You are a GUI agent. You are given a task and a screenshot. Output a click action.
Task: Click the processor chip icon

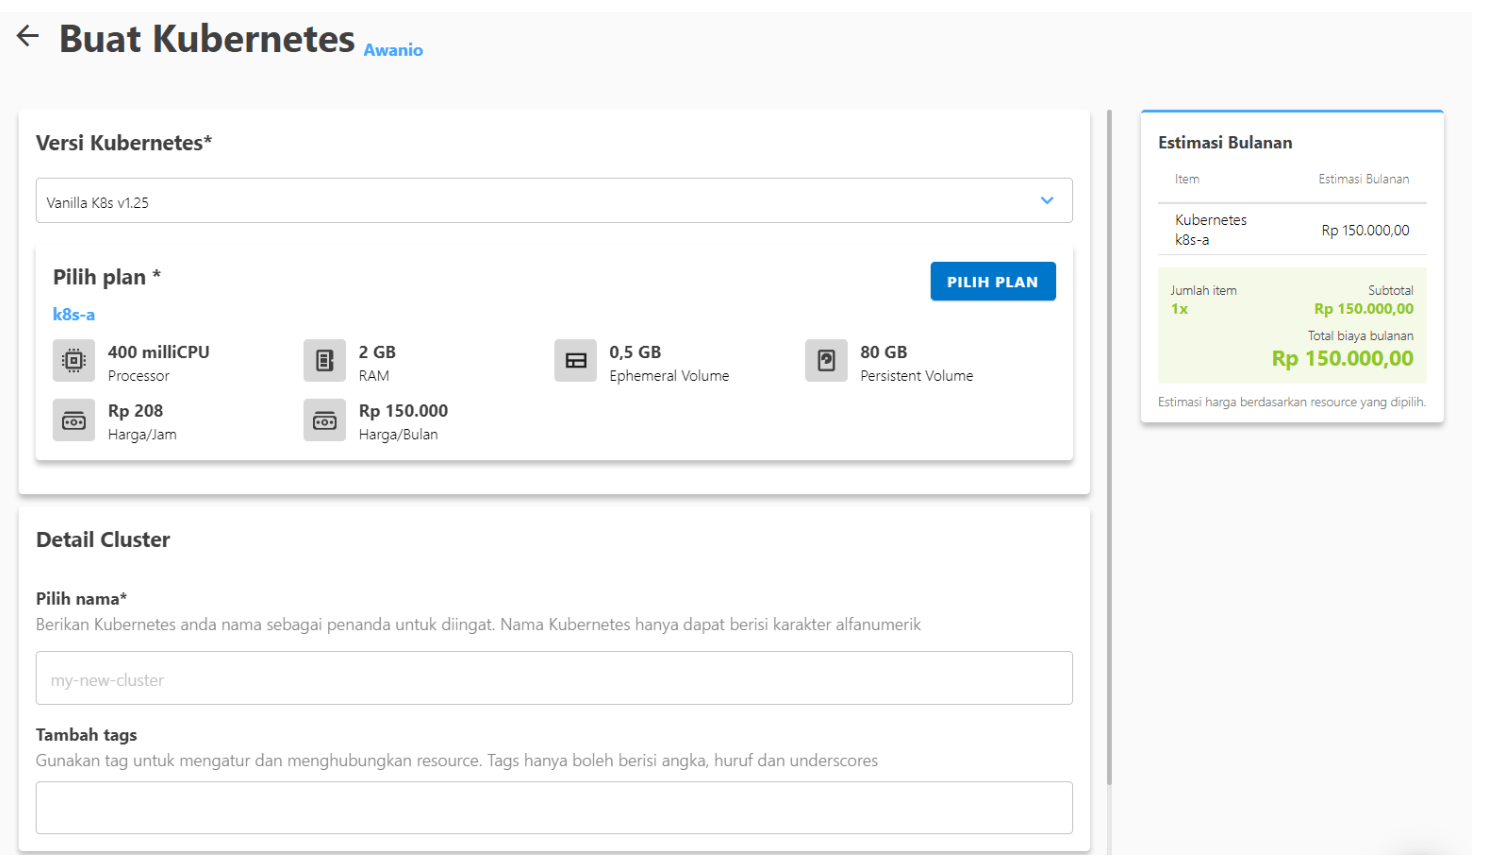pos(74,361)
